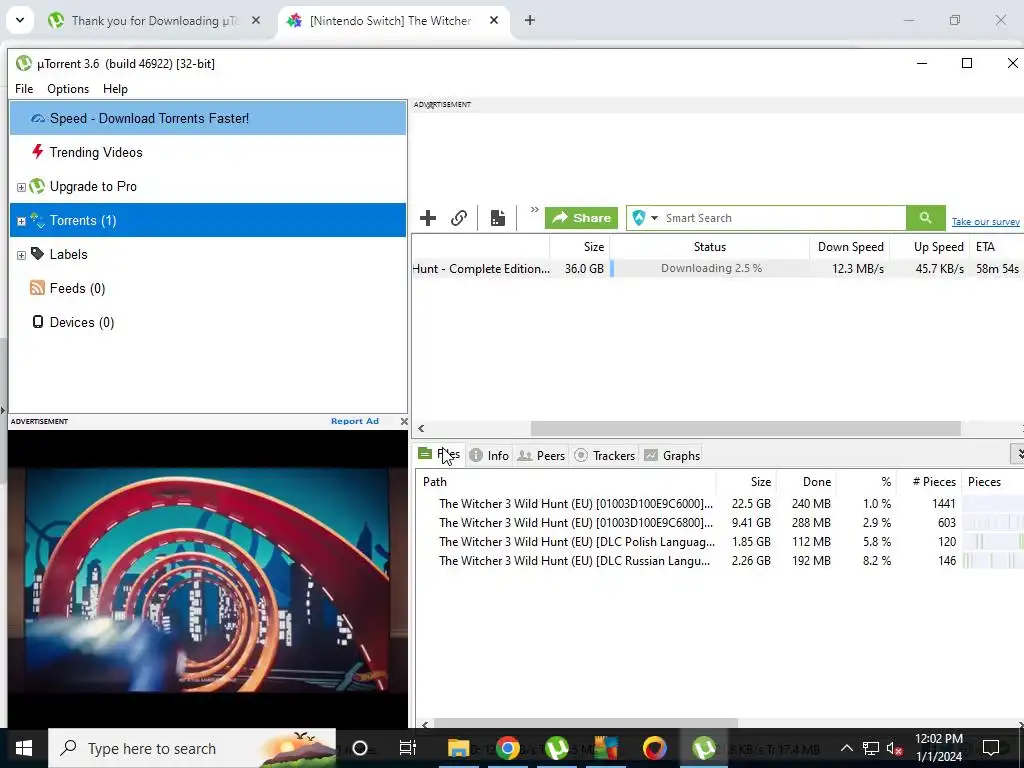Screen dimensions: 1024x768
Task: Open the Smart Search provider dropdown arrow
Action: 654,218
